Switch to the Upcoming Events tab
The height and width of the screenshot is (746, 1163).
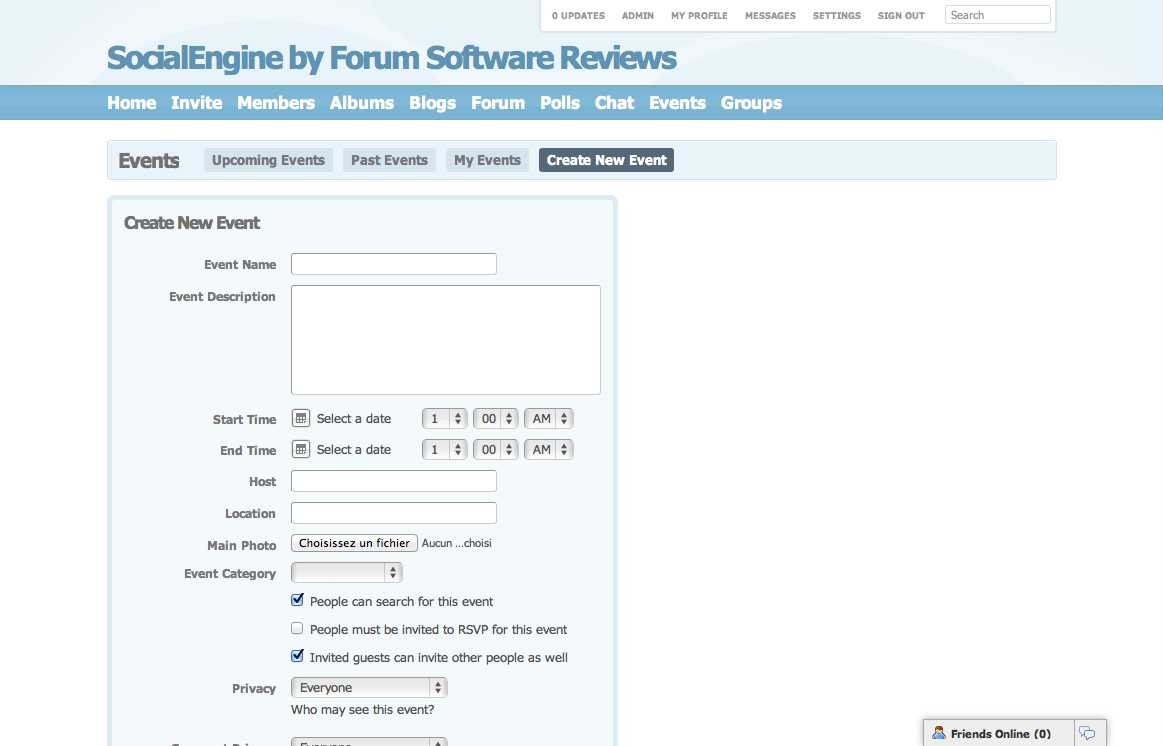click(268, 160)
